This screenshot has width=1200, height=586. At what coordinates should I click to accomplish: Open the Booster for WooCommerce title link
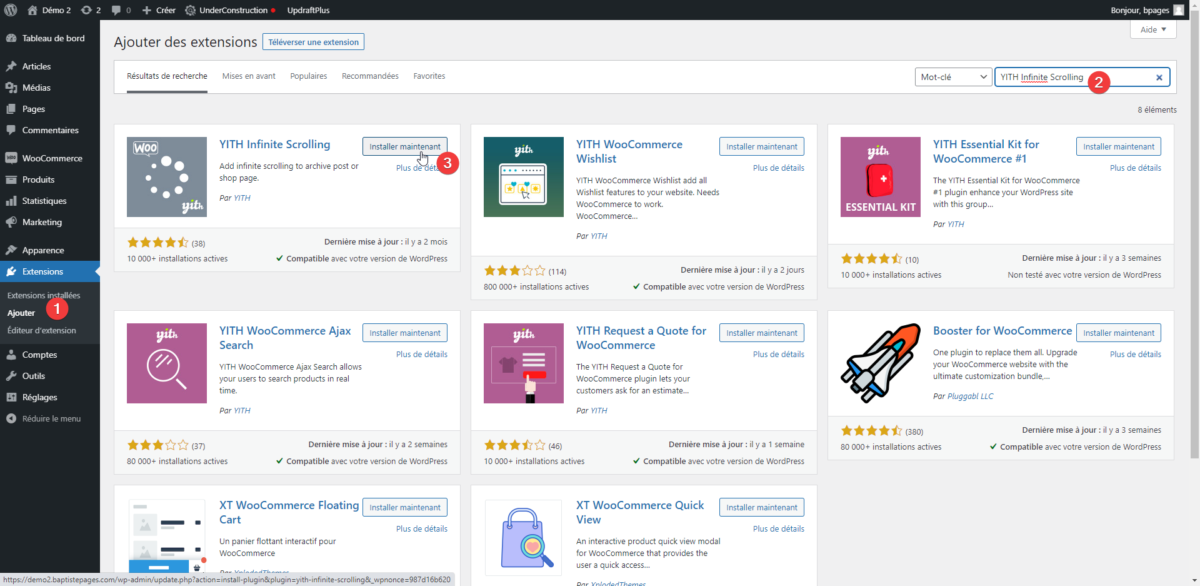pyautogui.click(x=1002, y=331)
